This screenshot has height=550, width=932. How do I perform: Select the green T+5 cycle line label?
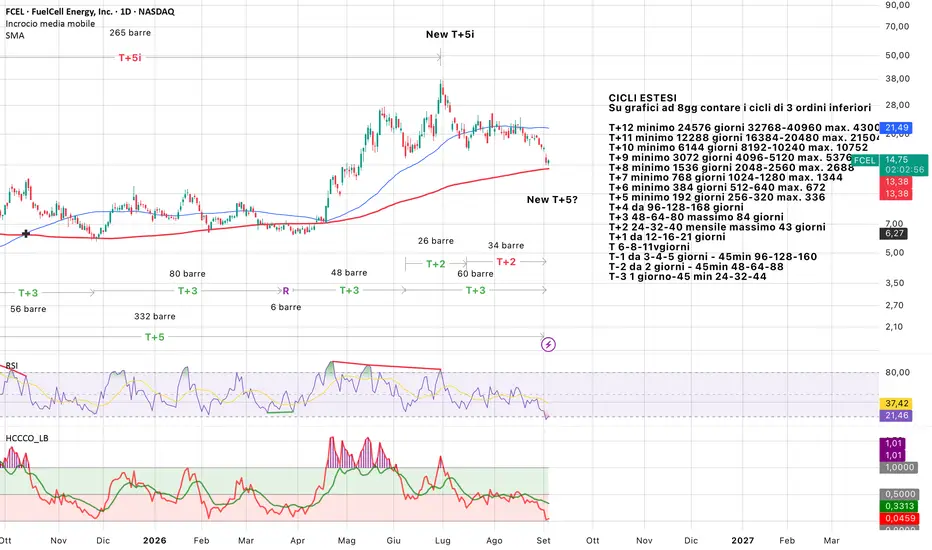pos(155,337)
